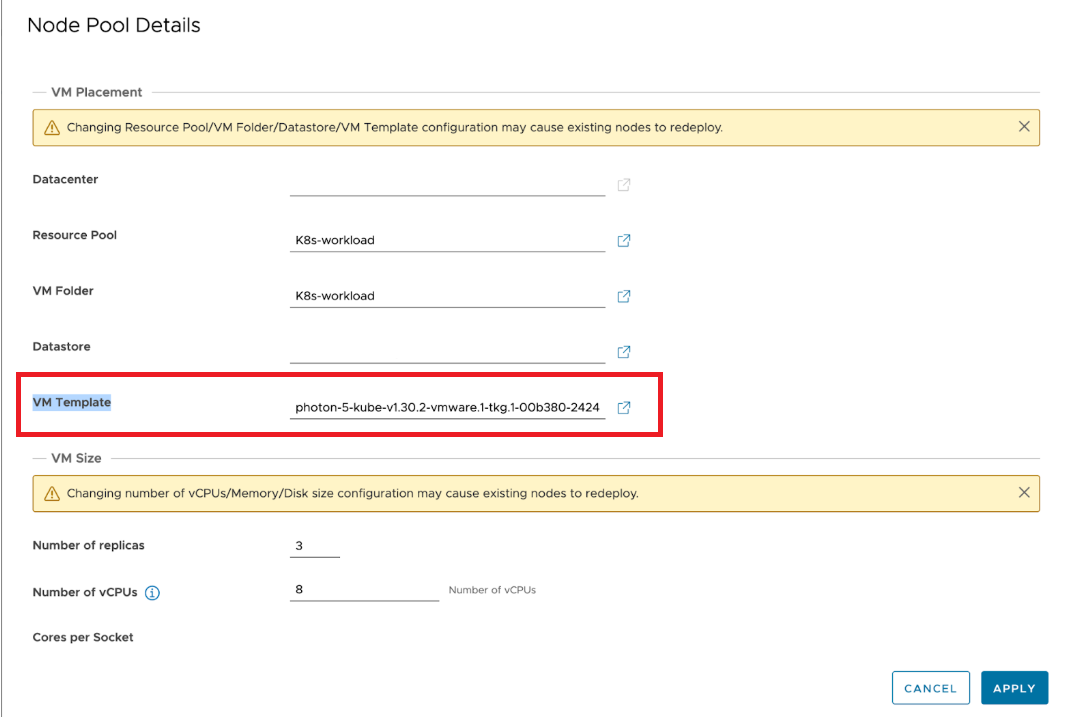
Task: Click the Datacenter label
Action: tap(65, 179)
